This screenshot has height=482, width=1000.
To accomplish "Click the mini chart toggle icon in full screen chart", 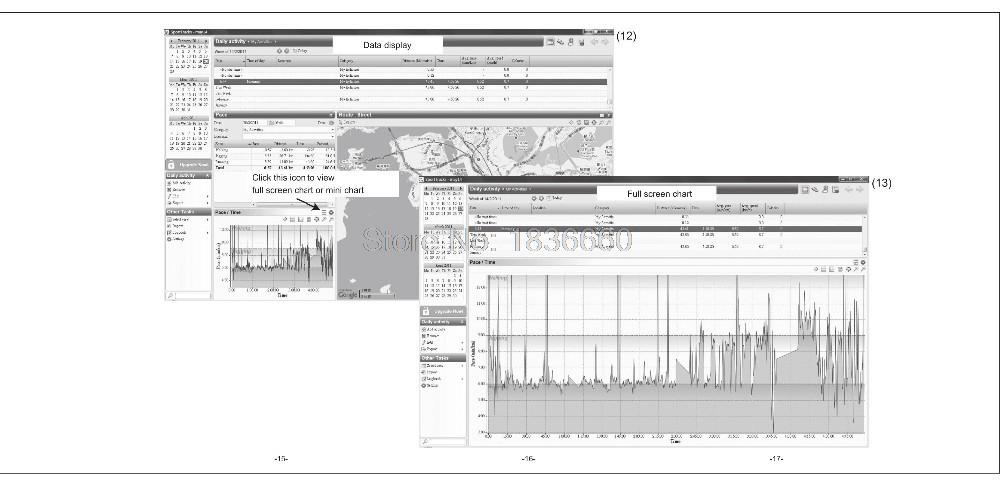I will [856, 261].
